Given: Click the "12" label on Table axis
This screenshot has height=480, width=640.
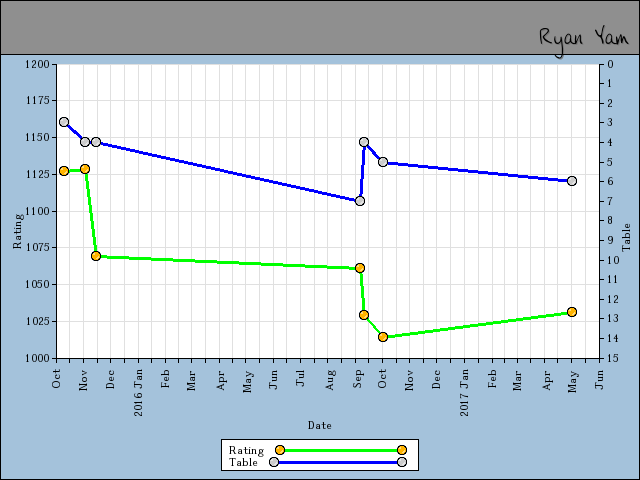Looking at the screenshot, I should [x=612, y=299].
